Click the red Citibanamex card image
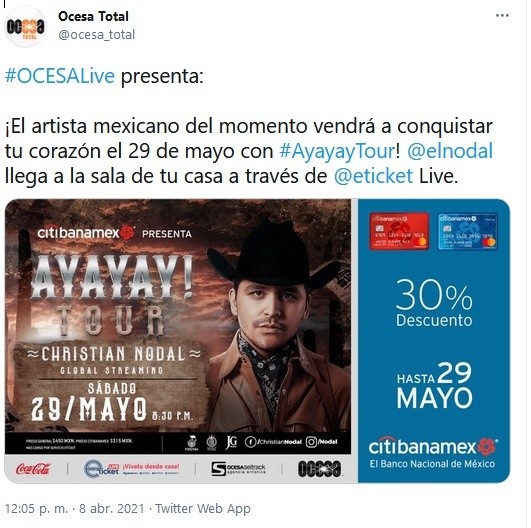 [399, 231]
